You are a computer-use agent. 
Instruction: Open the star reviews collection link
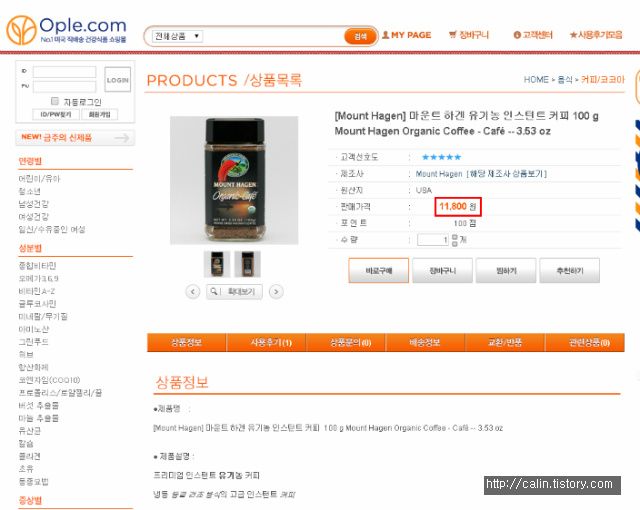point(596,35)
